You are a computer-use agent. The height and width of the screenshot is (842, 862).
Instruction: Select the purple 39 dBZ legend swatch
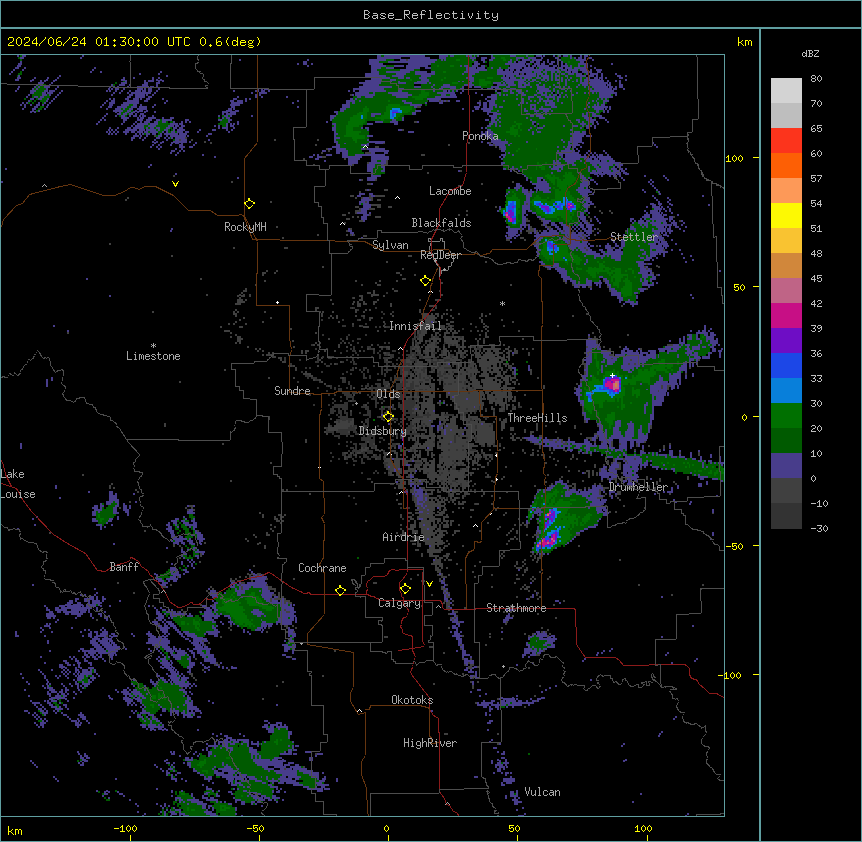786,340
